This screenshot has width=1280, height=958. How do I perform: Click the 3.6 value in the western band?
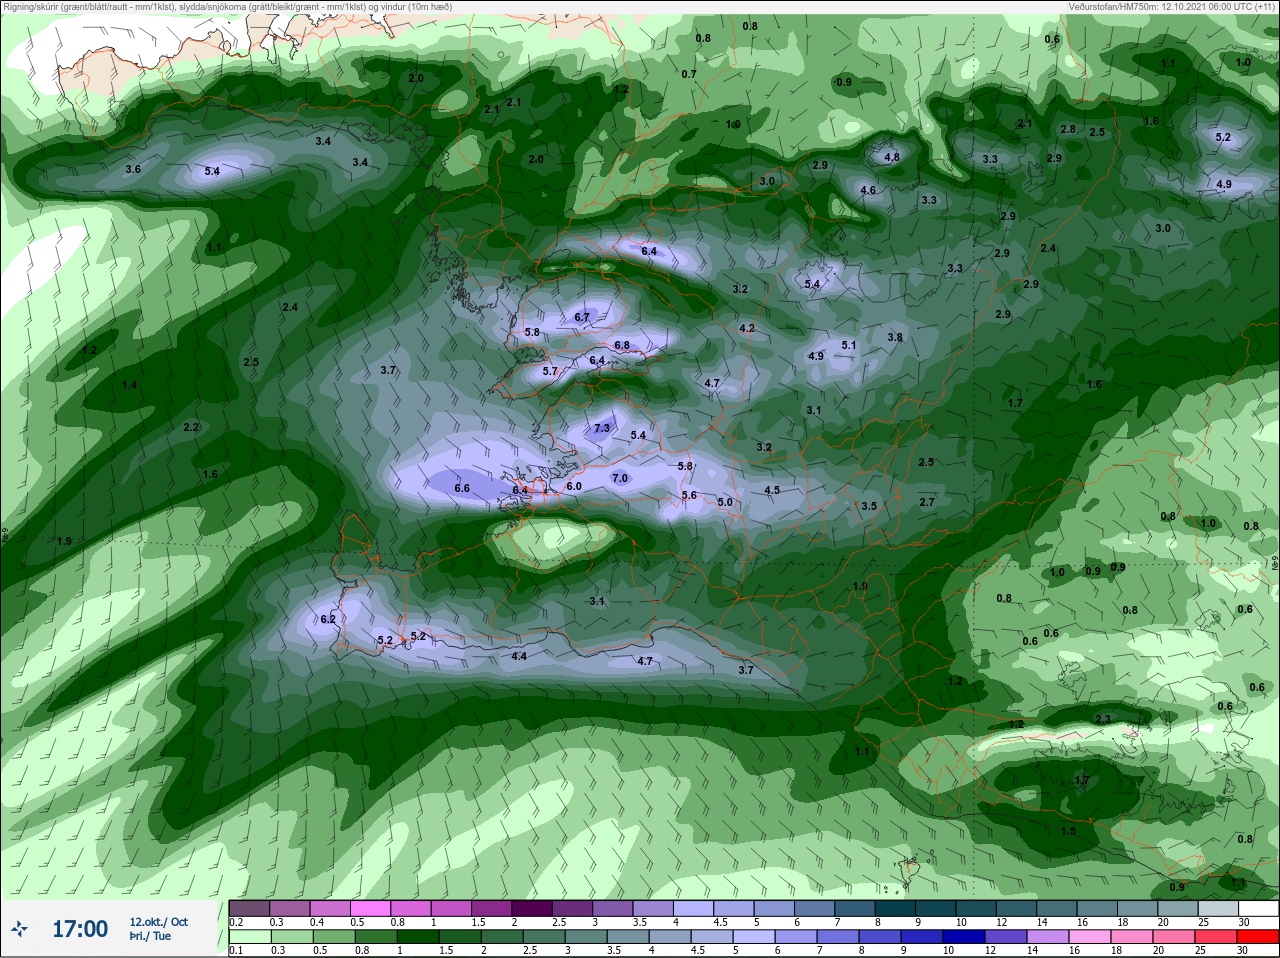(x=133, y=169)
